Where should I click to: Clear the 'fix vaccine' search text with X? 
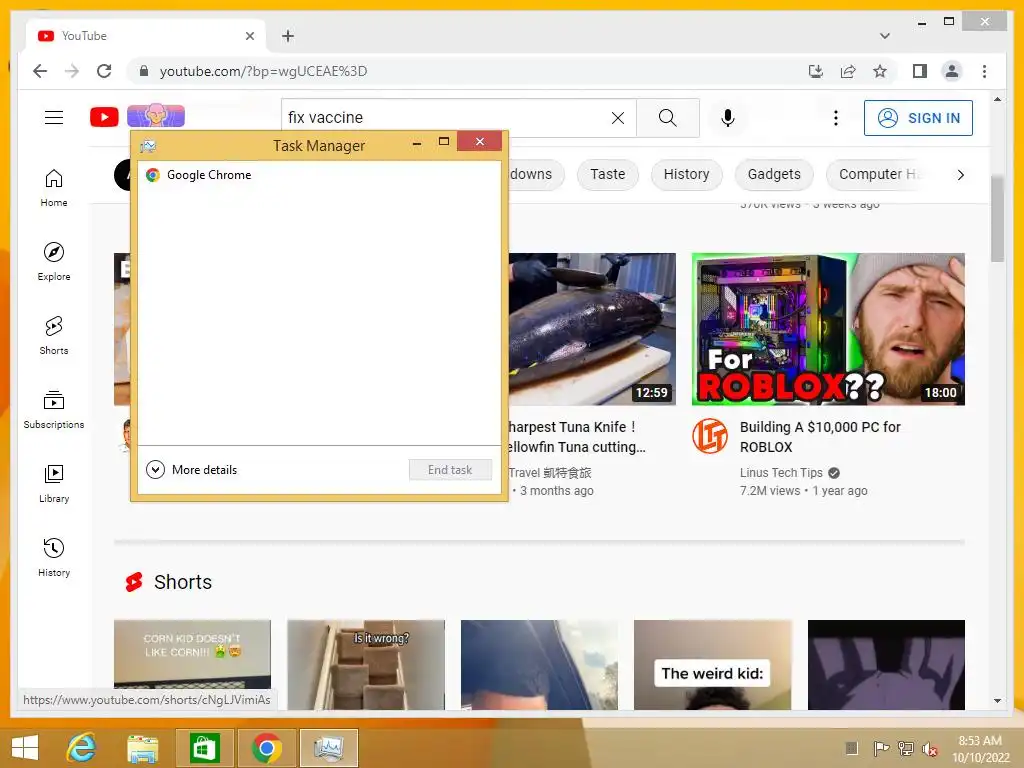pyautogui.click(x=618, y=118)
